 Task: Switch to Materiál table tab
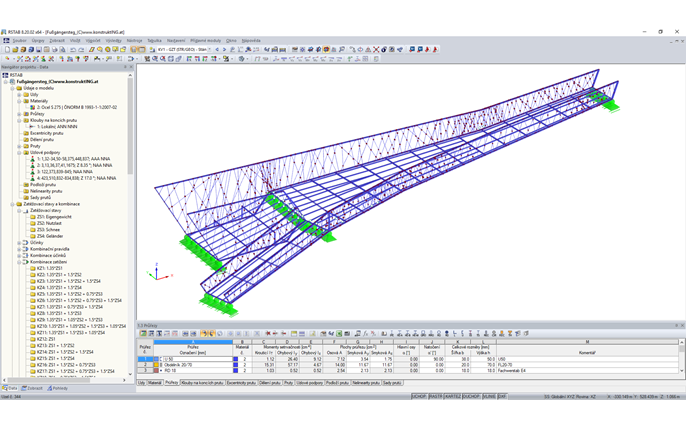click(x=154, y=383)
